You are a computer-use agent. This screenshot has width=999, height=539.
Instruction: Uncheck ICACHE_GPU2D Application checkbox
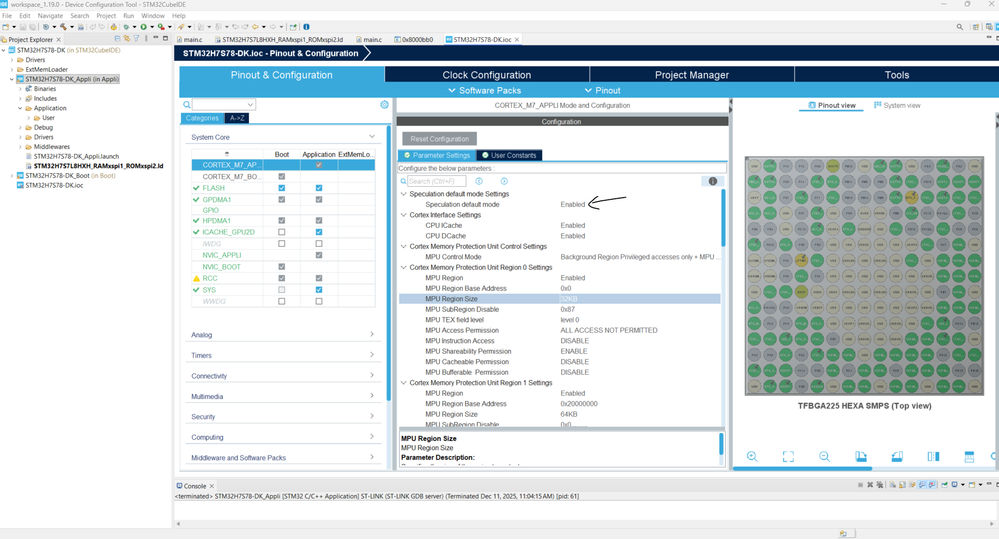coord(319,232)
